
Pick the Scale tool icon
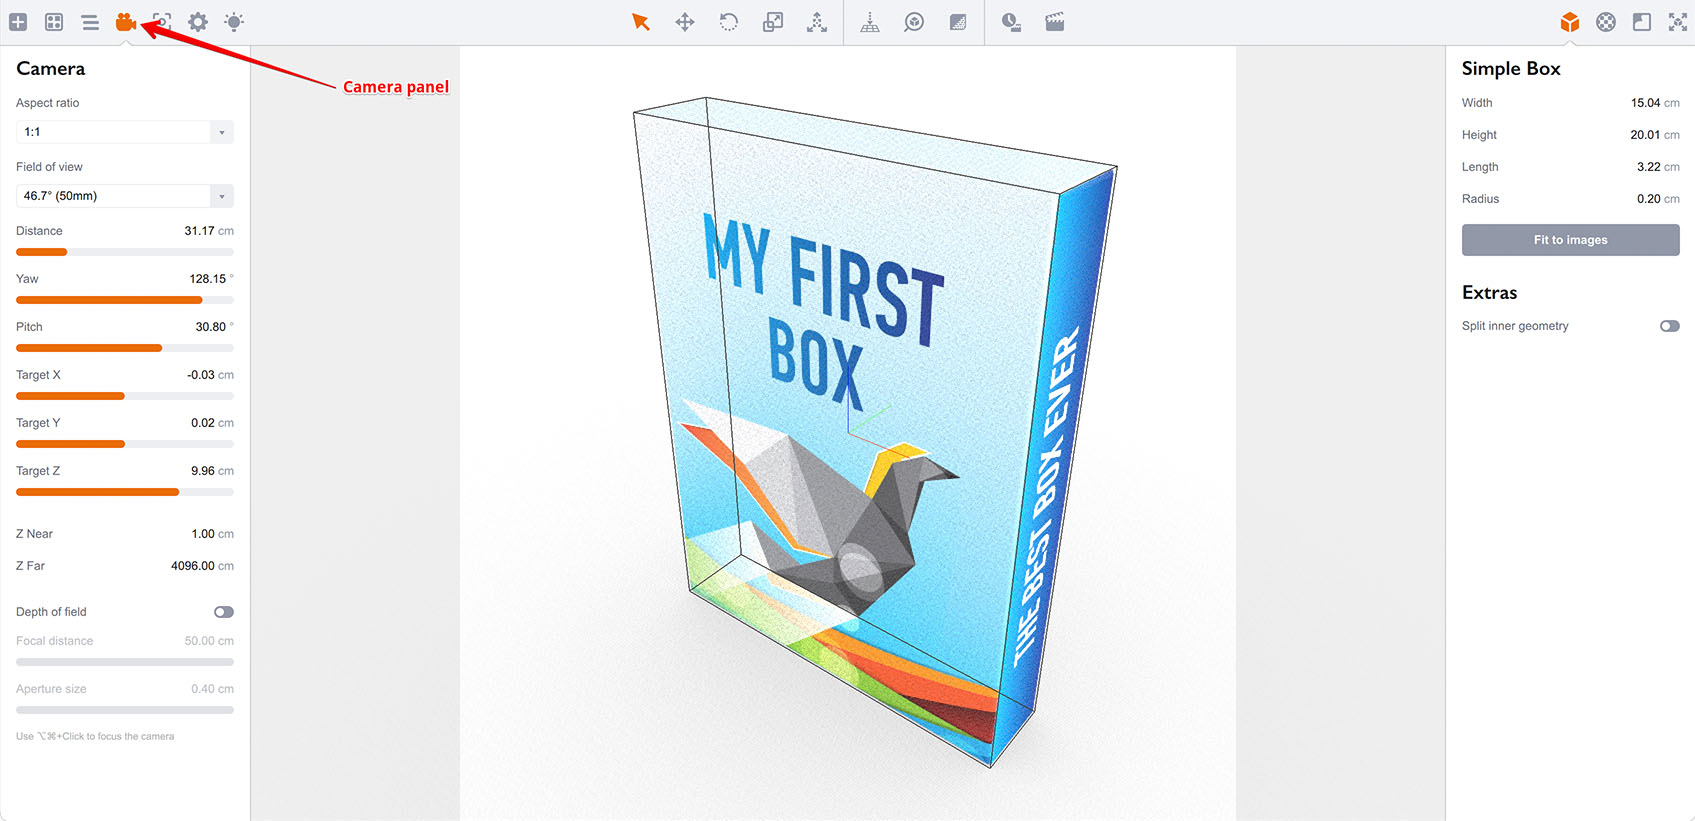773,22
